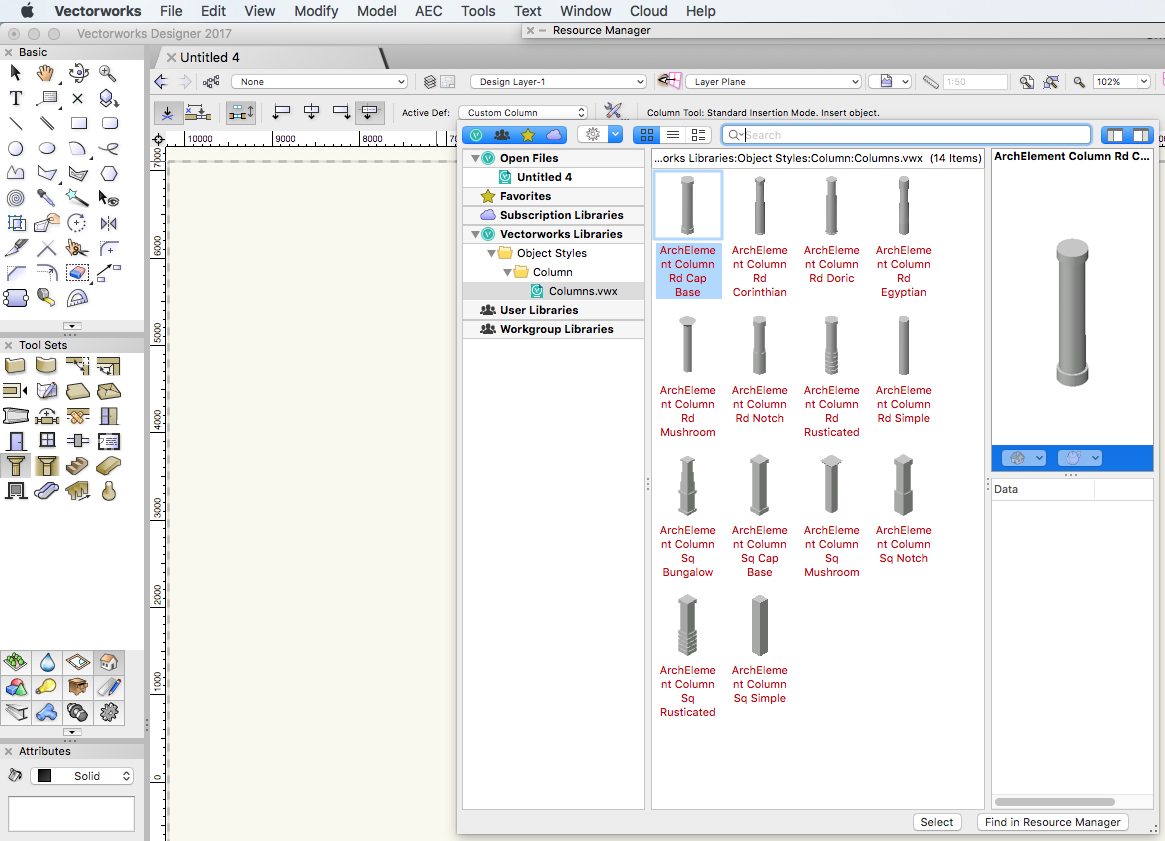Image resolution: width=1165 pixels, height=841 pixels.
Task: Select the Tape Measure tool in Tool Sets
Action: (45, 297)
